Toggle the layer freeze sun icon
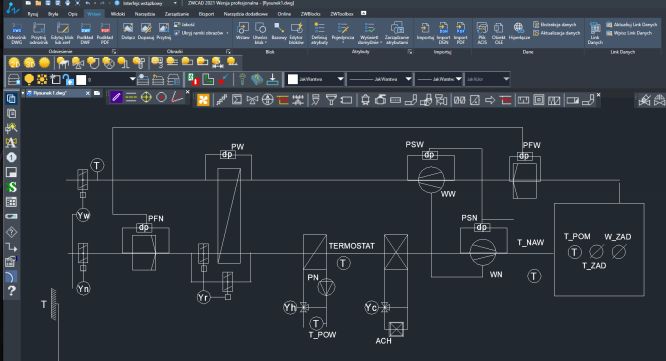Image resolution: width=666 pixels, height=361 pixels. pyautogui.click(x=42, y=79)
